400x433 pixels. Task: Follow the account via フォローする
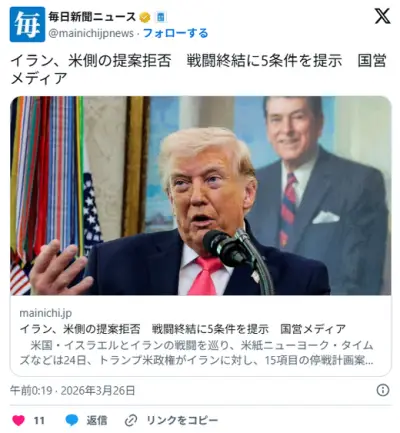coord(176,33)
